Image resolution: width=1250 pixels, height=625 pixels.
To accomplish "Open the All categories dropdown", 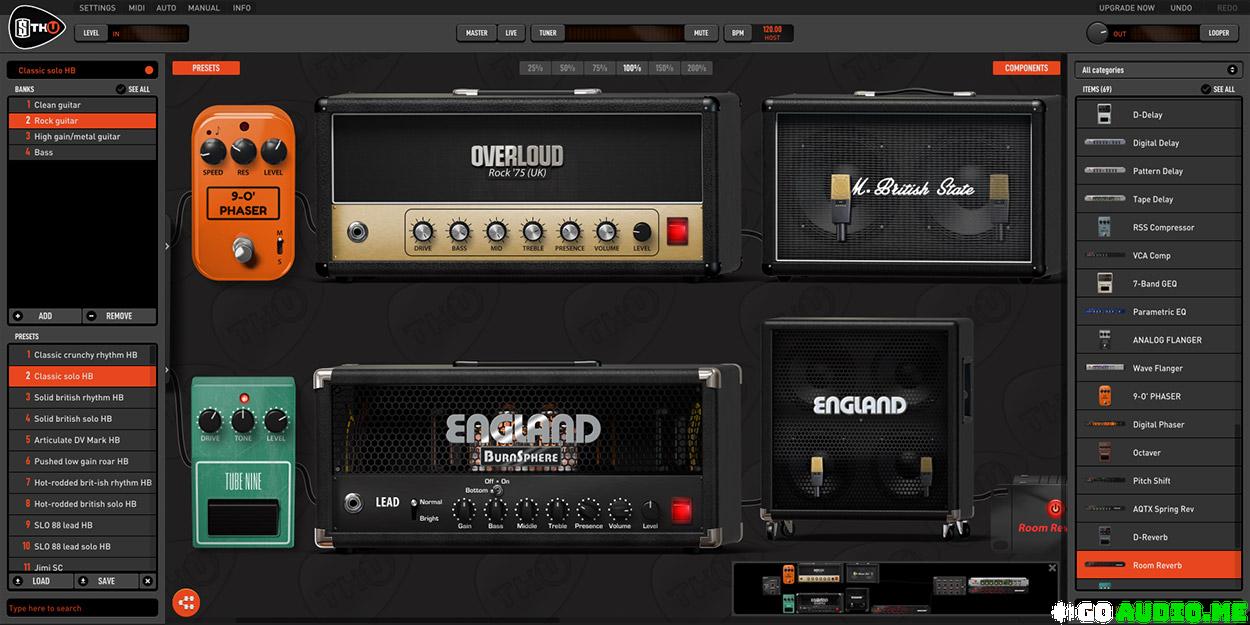I will tap(1158, 70).
